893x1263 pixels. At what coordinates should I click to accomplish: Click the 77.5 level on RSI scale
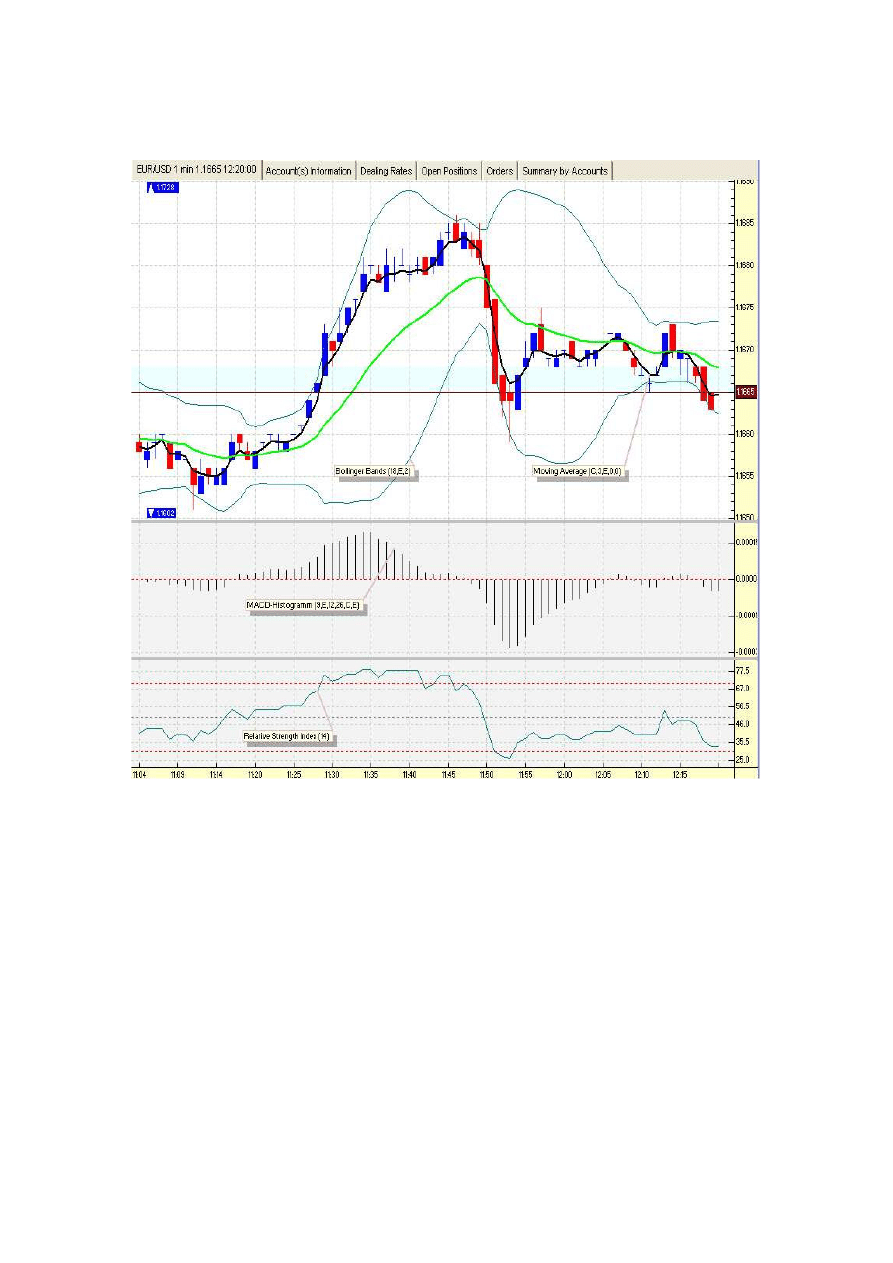743,670
